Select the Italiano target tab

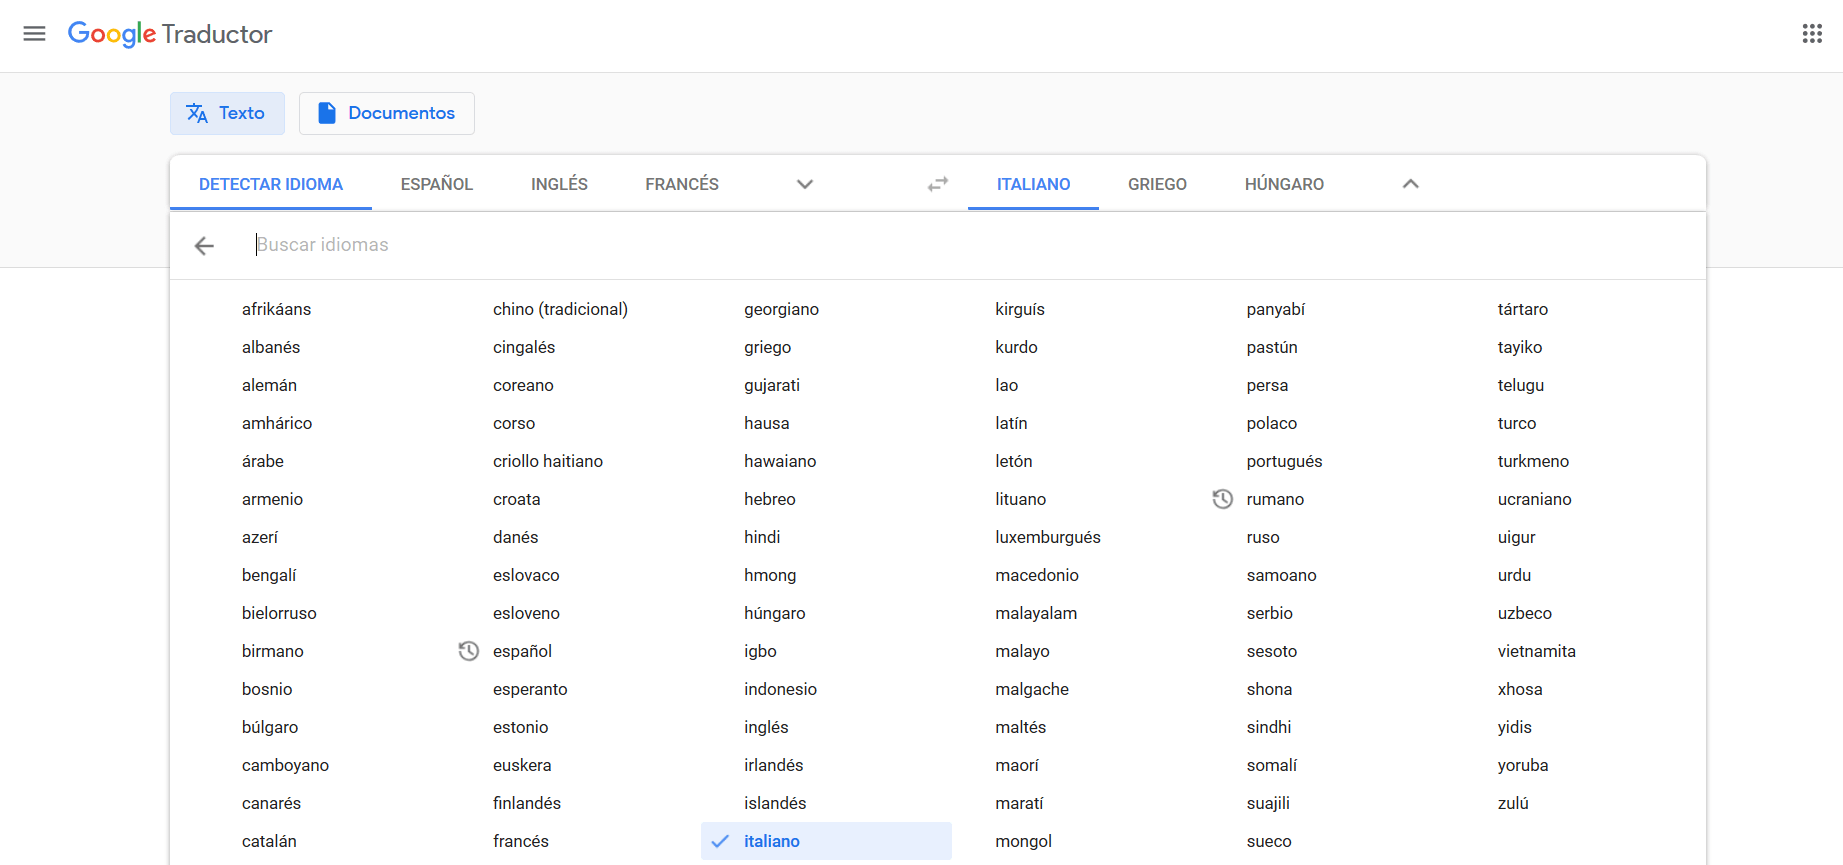click(x=1033, y=184)
